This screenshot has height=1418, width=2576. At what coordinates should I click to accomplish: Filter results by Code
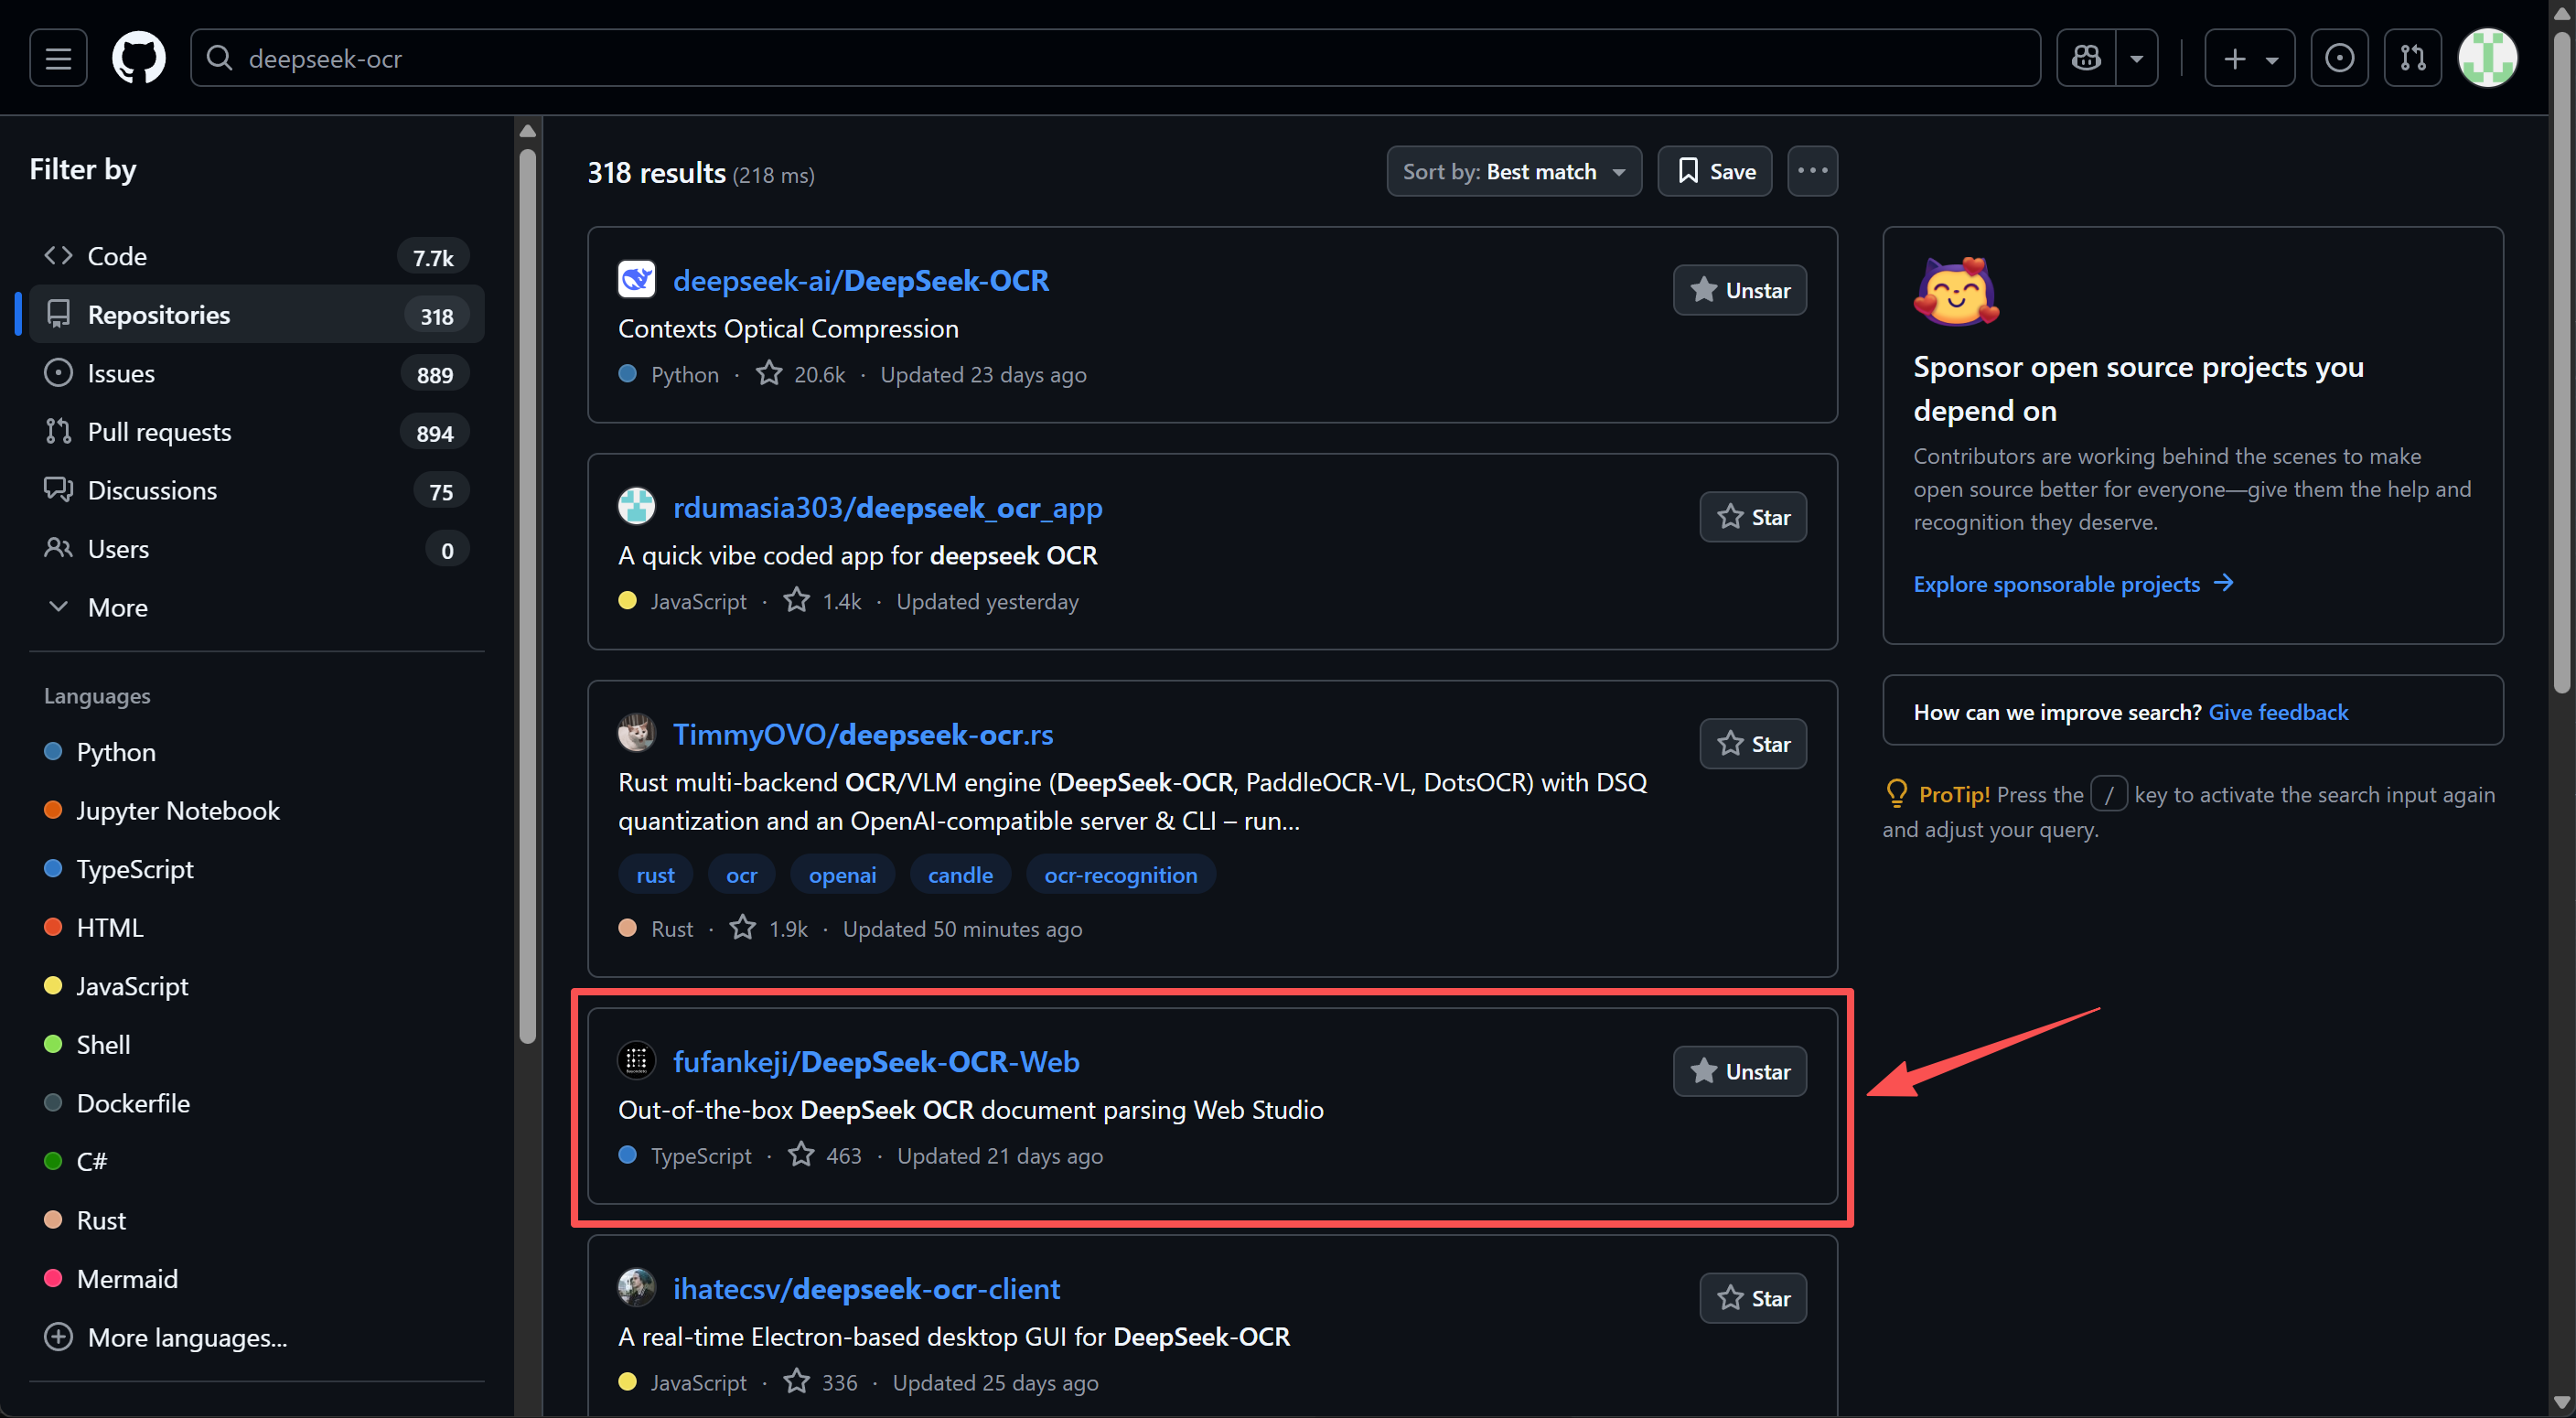[257, 256]
